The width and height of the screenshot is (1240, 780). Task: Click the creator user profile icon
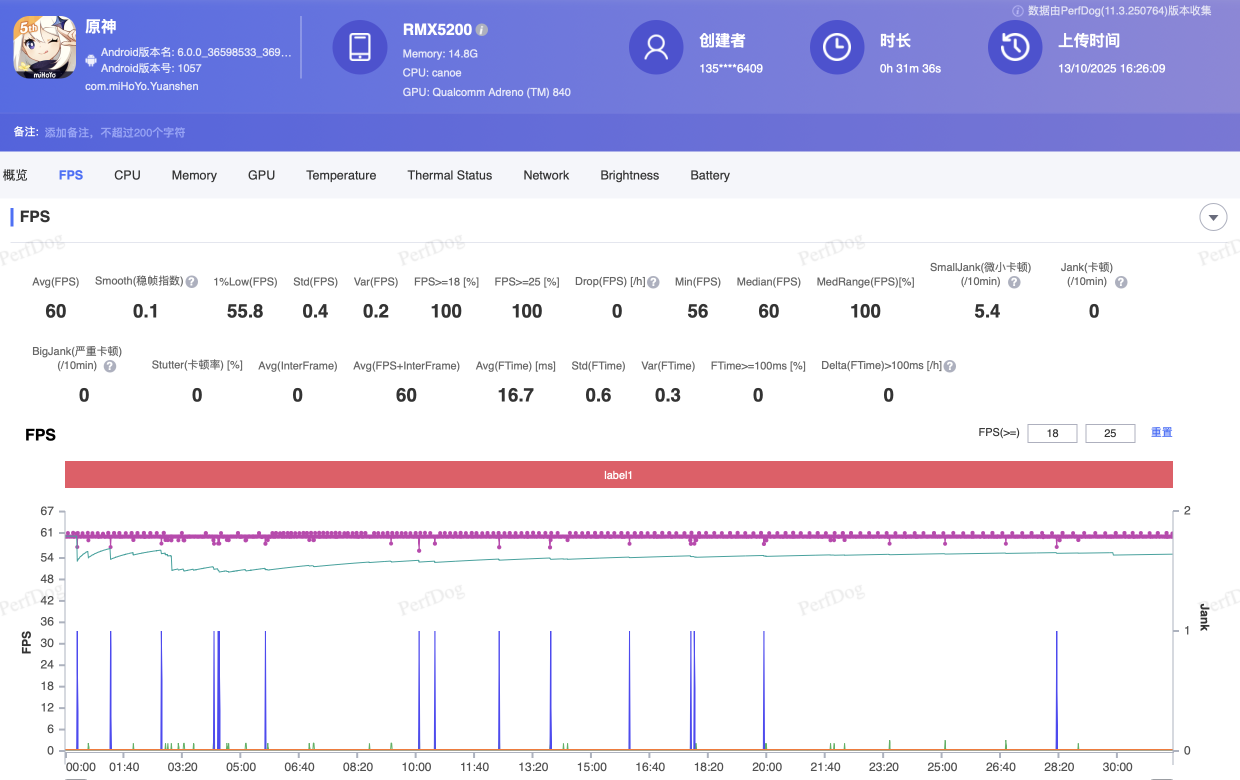point(656,47)
